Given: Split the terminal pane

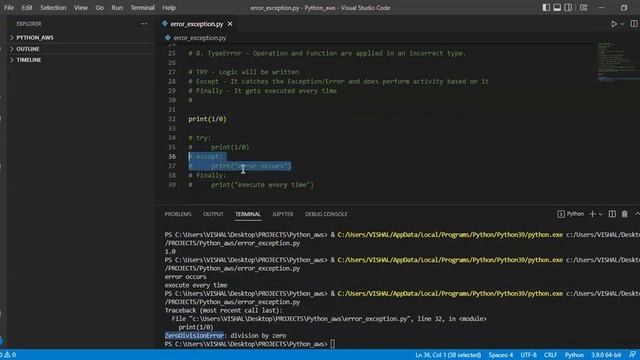Looking at the screenshot, I should tap(612, 214).
